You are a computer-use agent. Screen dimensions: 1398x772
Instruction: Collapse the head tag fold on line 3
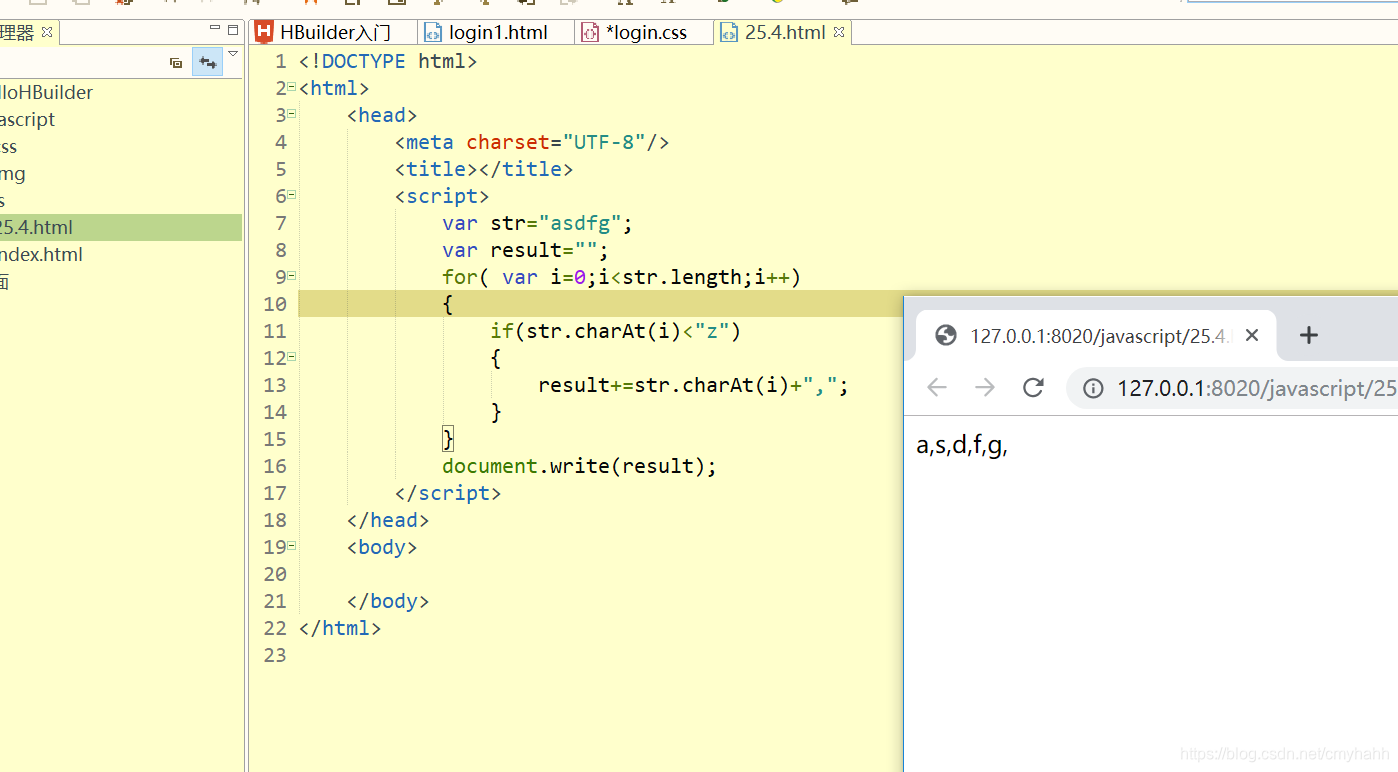click(x=292, y=114)
